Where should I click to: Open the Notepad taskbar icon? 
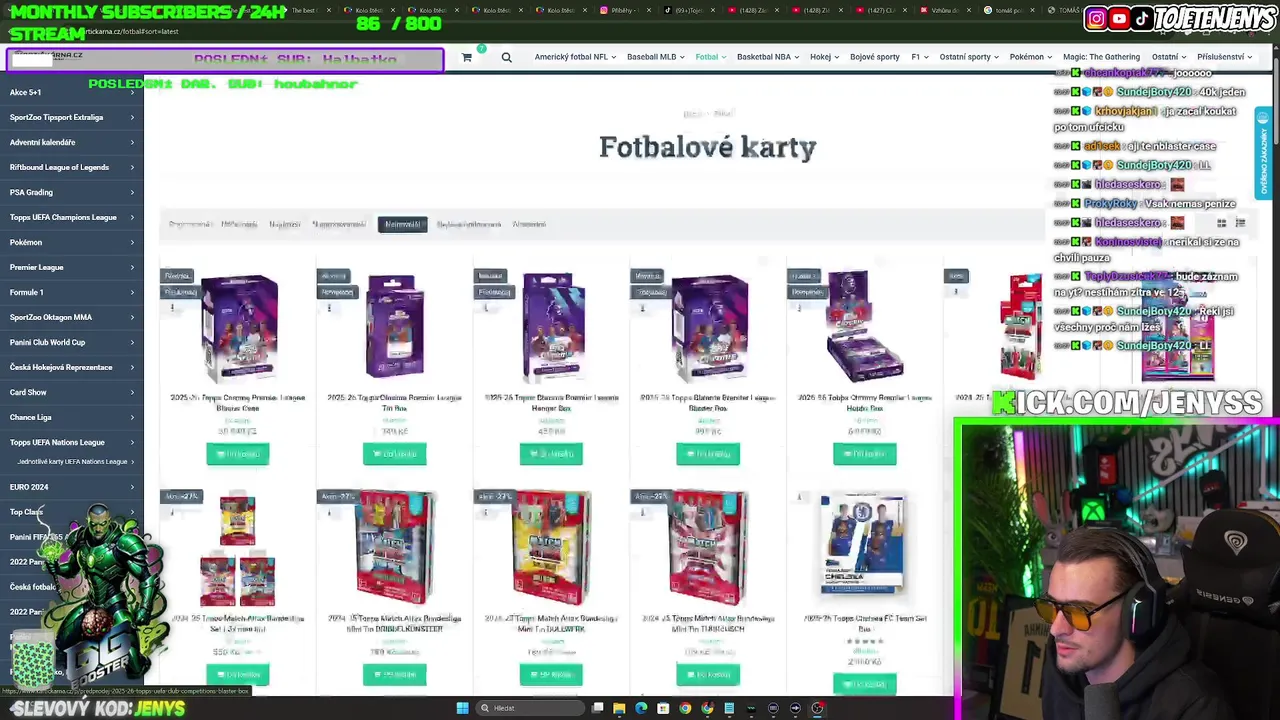click(x=729, y=708)
